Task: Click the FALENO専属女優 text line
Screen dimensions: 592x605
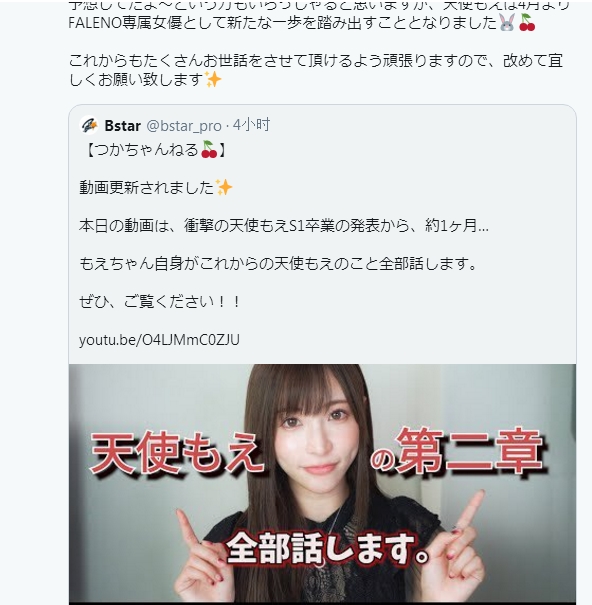Action: (282, 23)
